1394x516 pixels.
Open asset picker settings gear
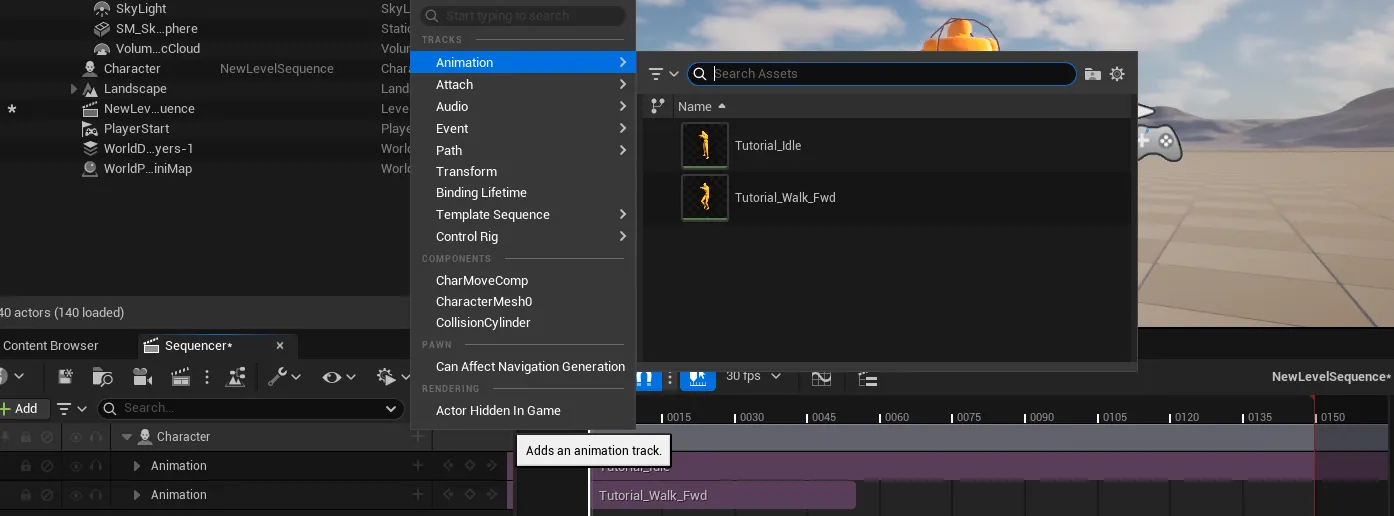1118,74
